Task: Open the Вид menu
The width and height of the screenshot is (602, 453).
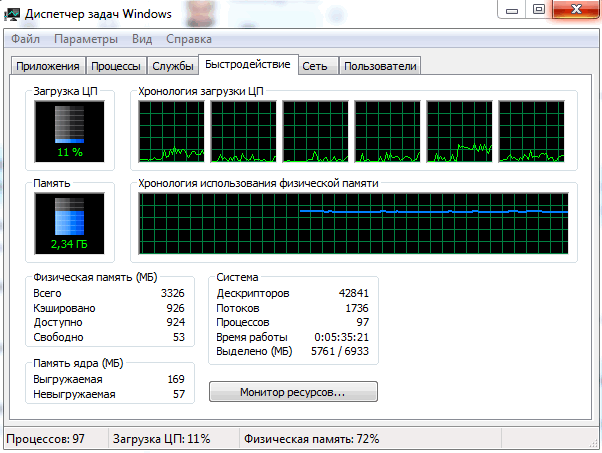Action: (142, 39)
